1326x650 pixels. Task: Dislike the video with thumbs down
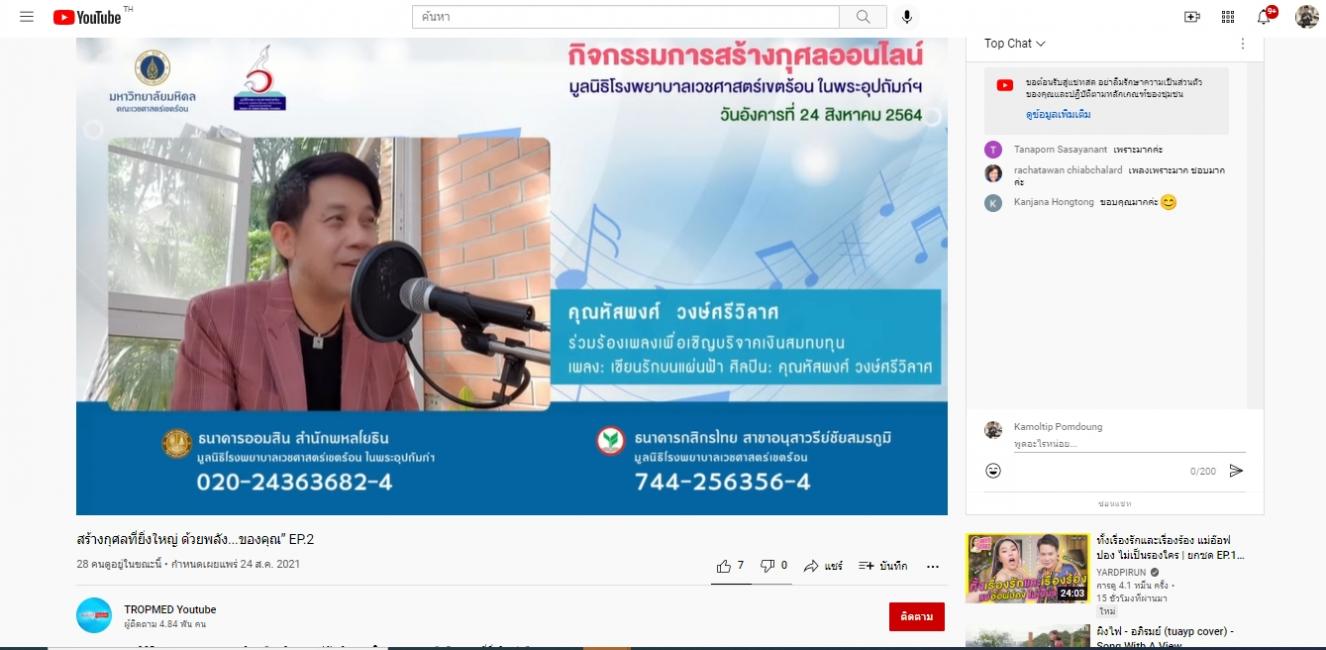(x=774, y=566)
